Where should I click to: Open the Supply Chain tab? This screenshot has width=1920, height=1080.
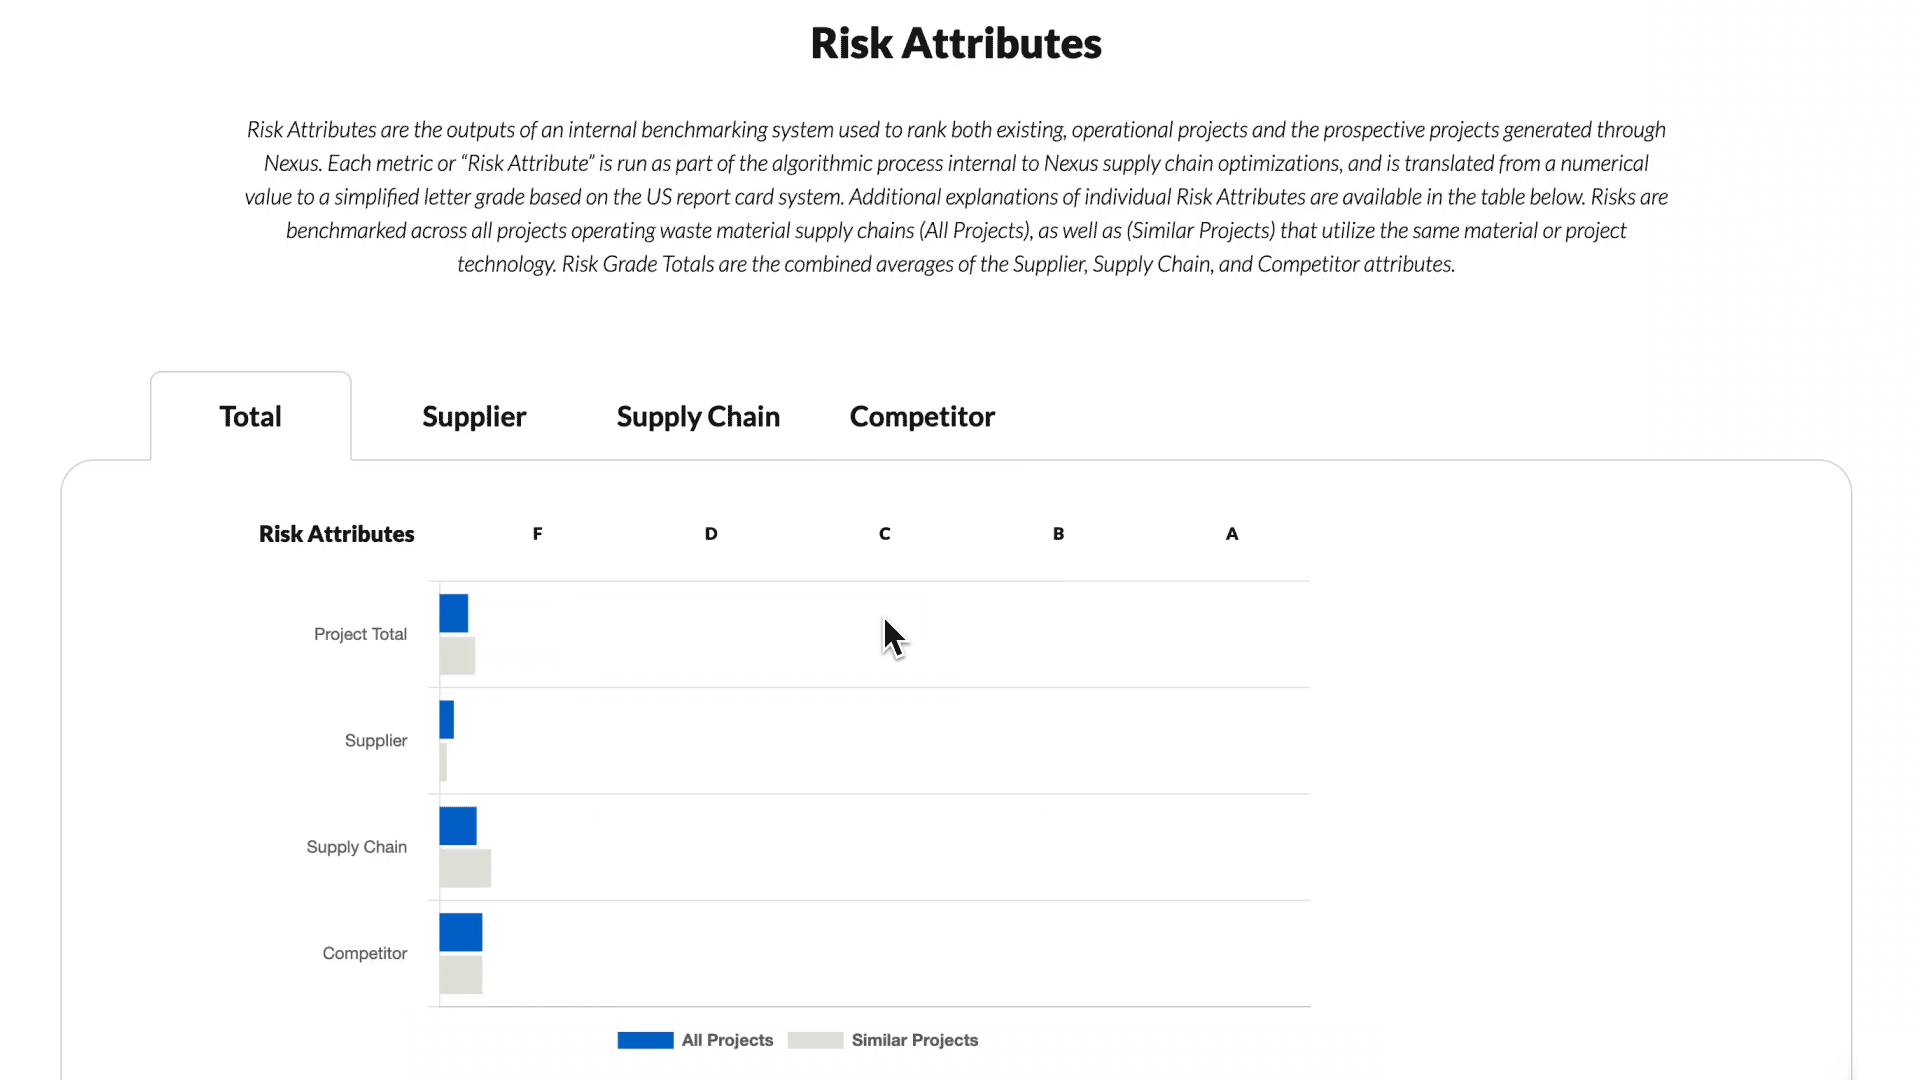(x=698, y=416)
